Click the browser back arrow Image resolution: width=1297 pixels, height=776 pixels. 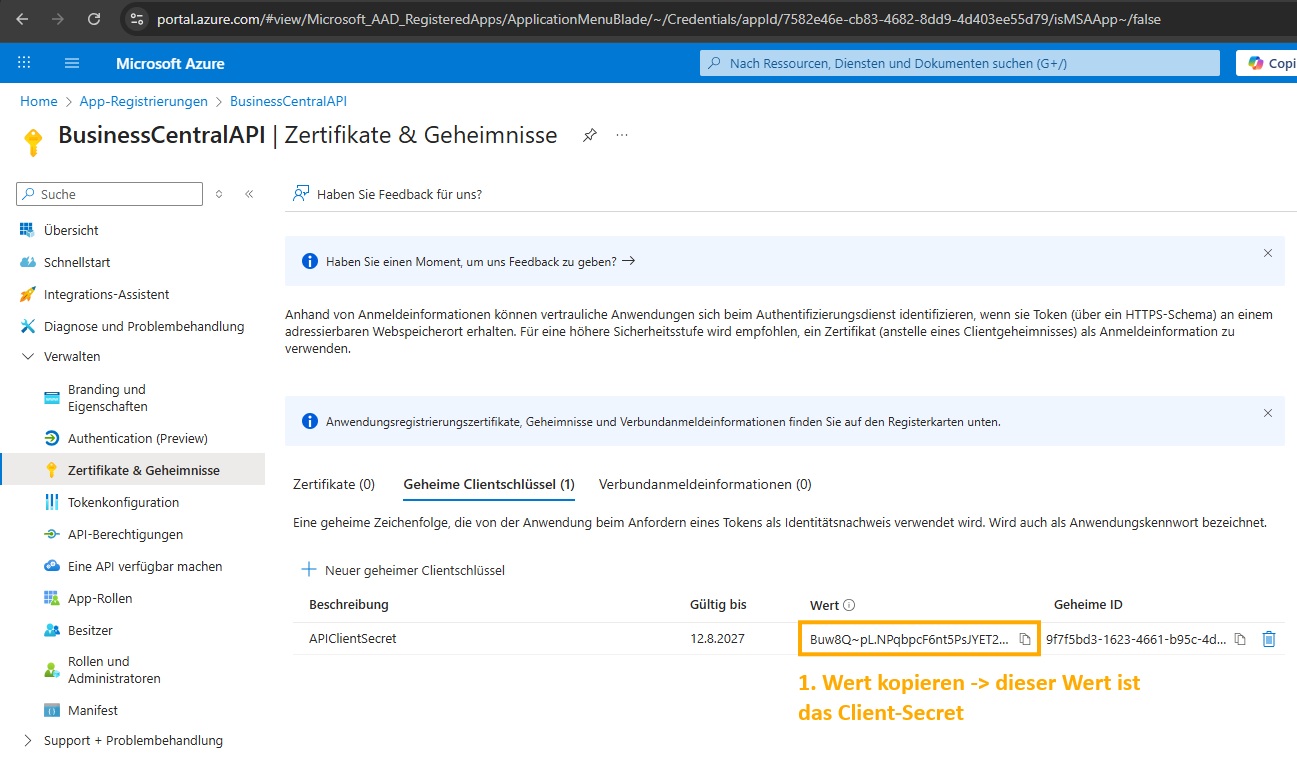[22, 19]
